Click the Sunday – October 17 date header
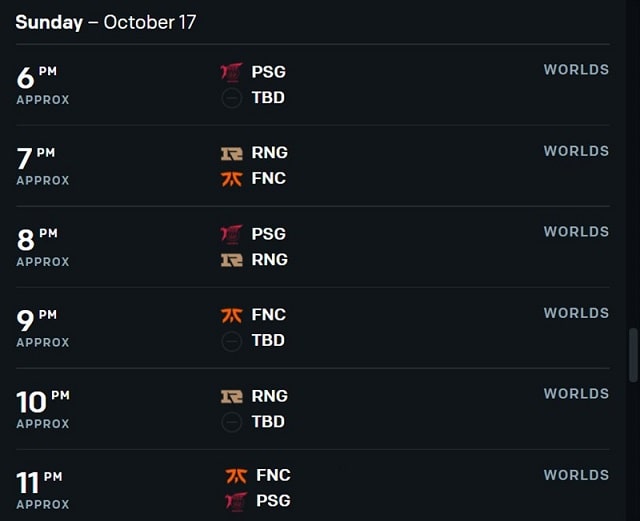 click(x=106, y=22)
